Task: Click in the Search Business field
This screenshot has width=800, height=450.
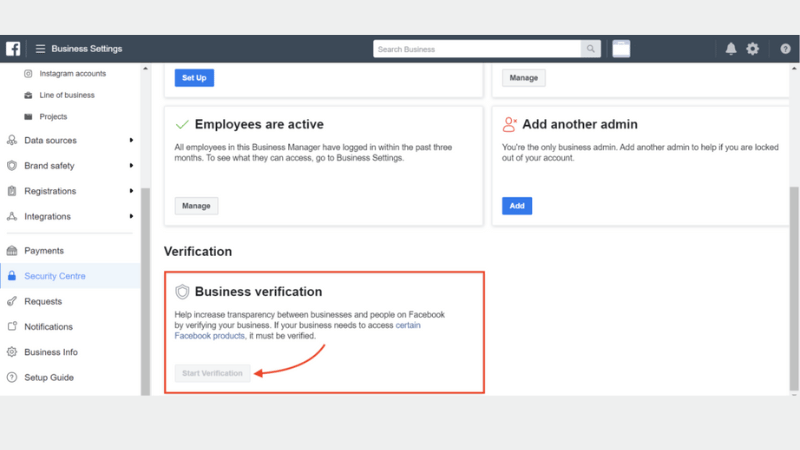Action: [477, 48]
